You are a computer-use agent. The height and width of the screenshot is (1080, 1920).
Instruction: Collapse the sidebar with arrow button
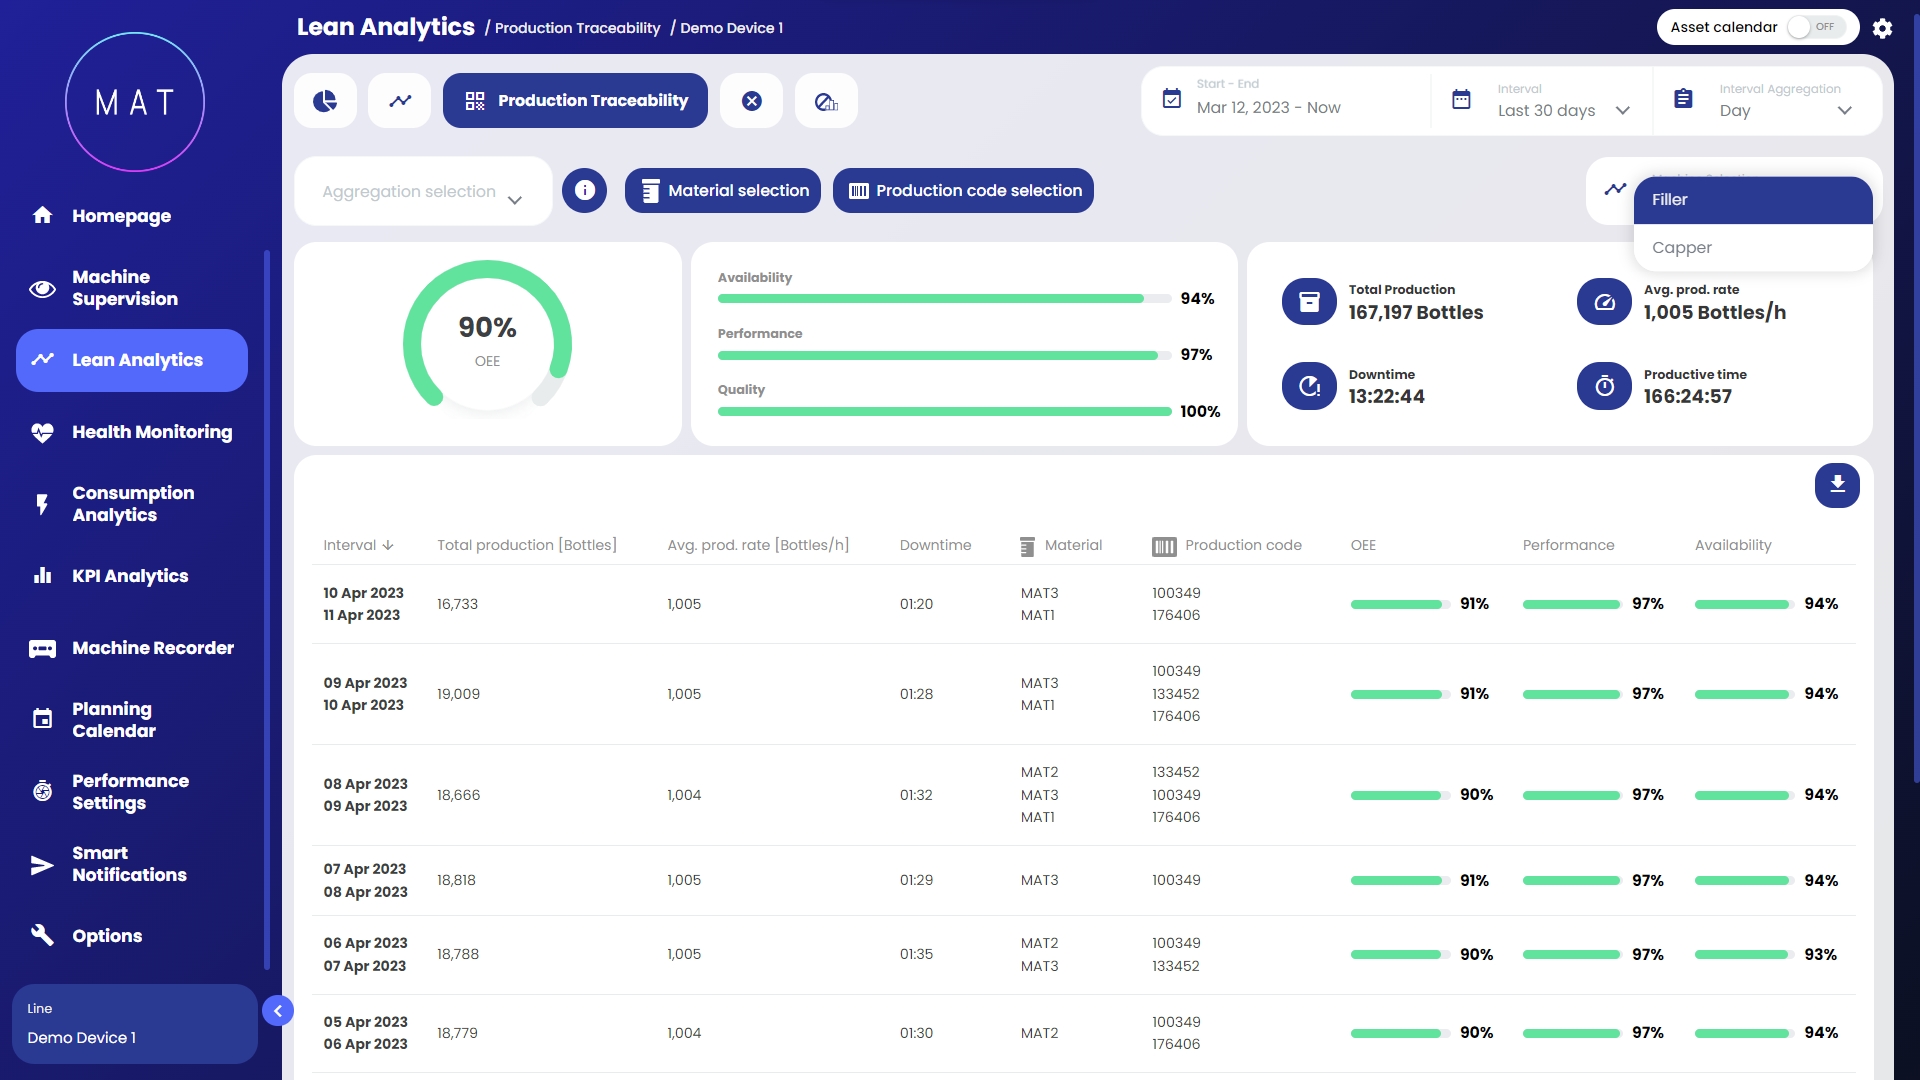click(278, 1011)
